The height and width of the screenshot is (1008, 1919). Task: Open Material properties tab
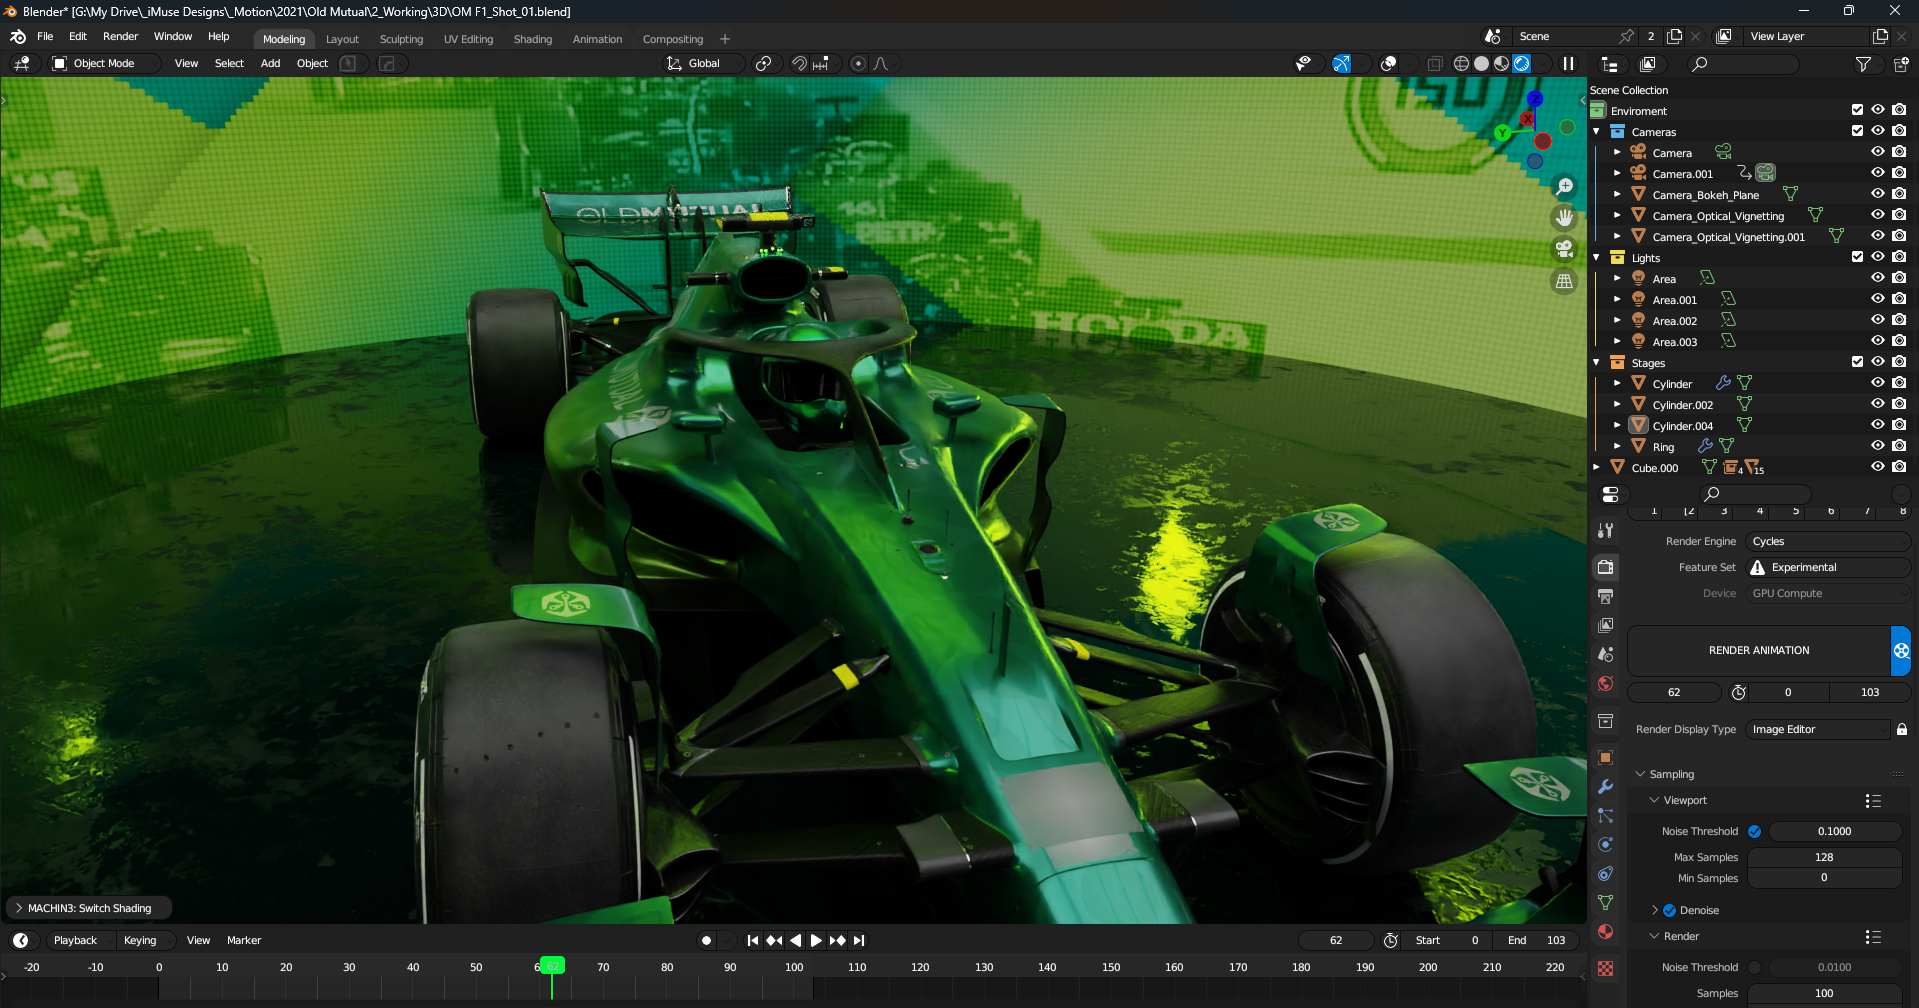pos(1606,932)
